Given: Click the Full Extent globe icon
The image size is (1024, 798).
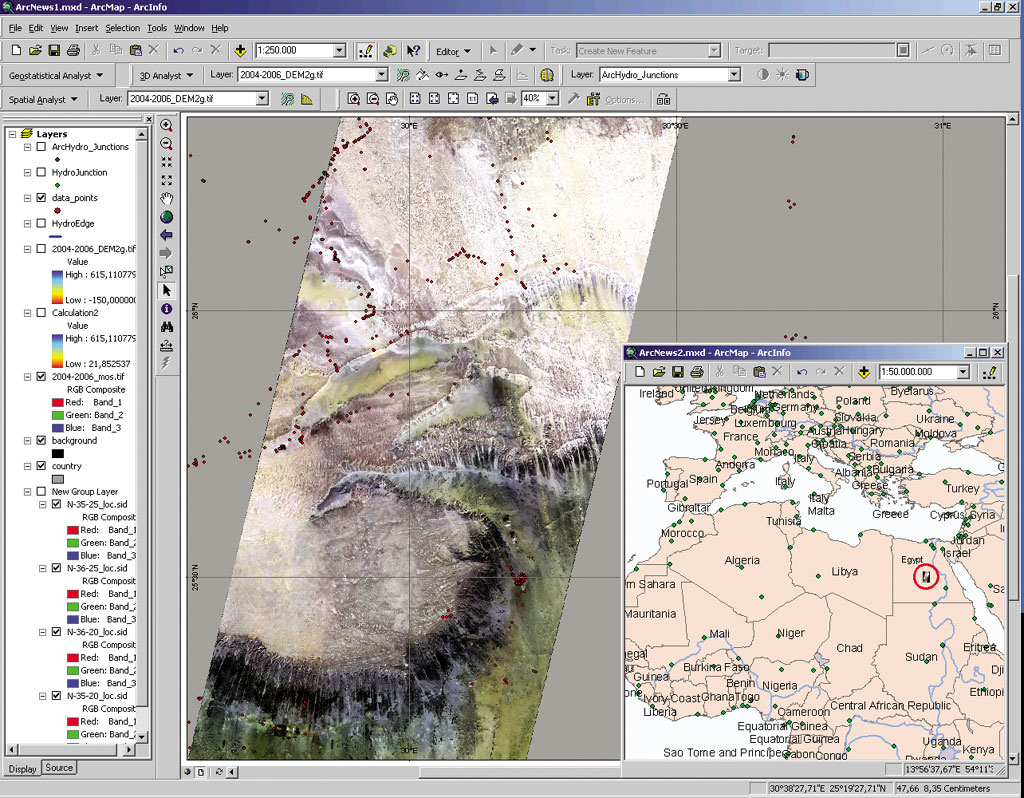Looking at the screenshot, I should (x=166, y=216).
